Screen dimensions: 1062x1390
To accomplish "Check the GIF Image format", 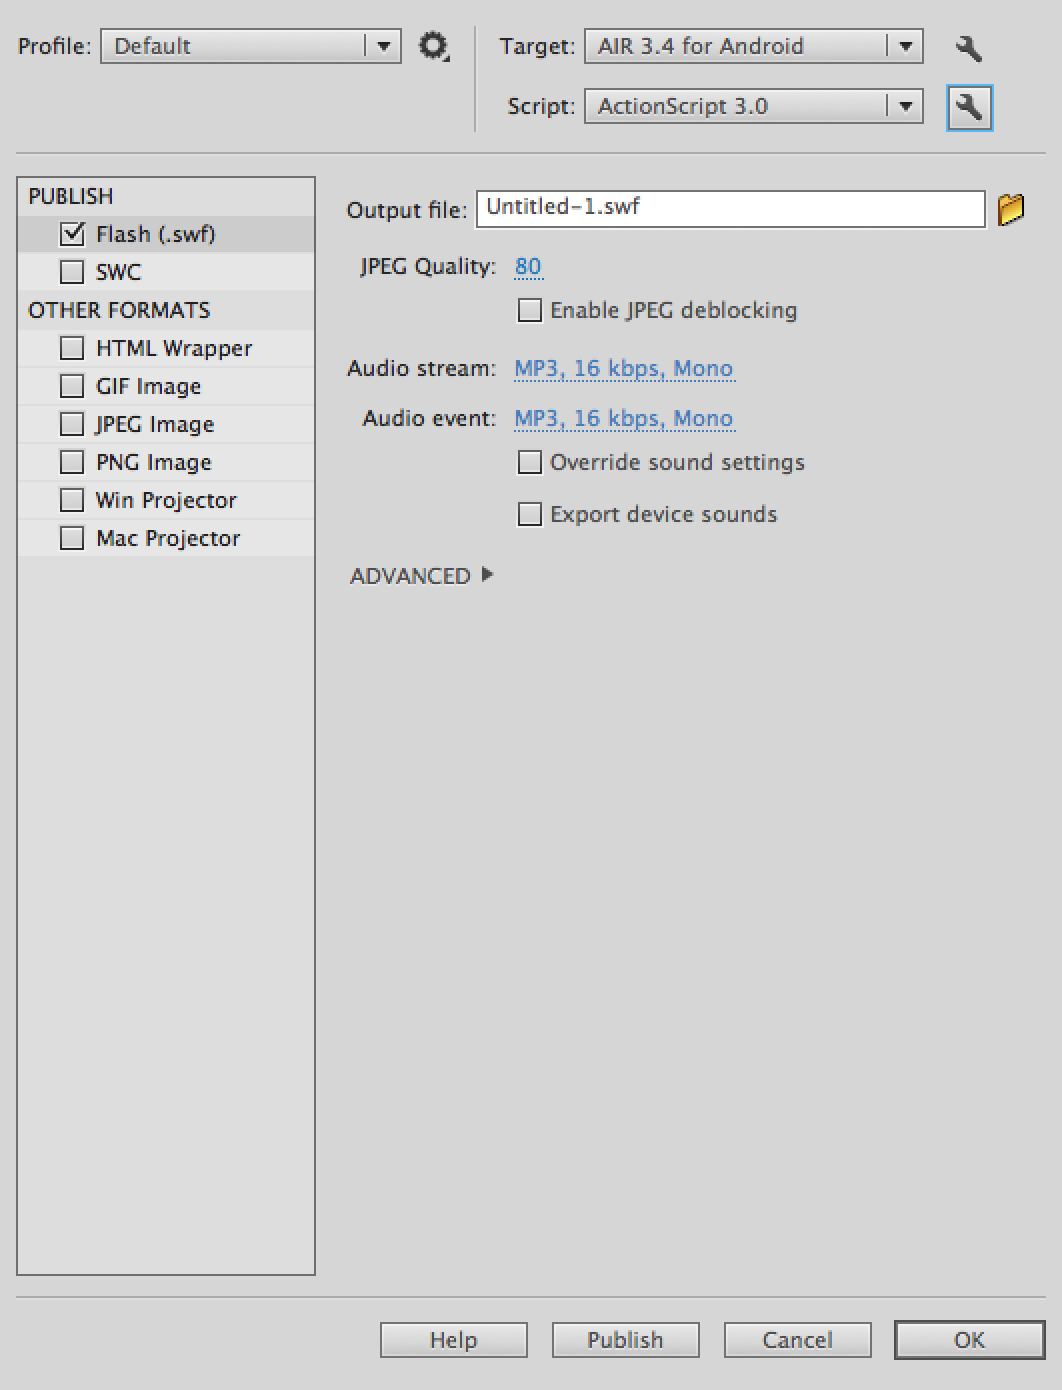I will [72, 386].
